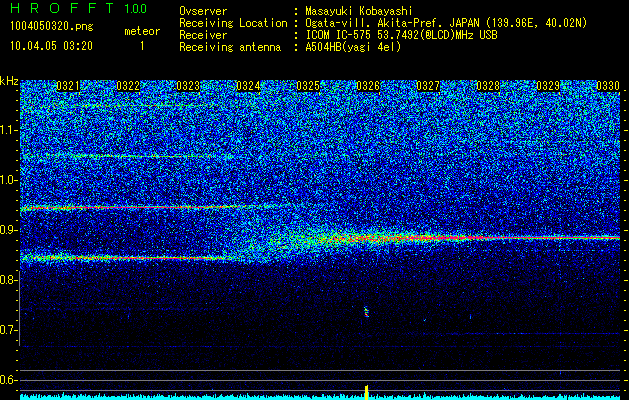Click the 'meteor' count label
Viewport: 629px width, 400px height.
click(x=142, y=31)
